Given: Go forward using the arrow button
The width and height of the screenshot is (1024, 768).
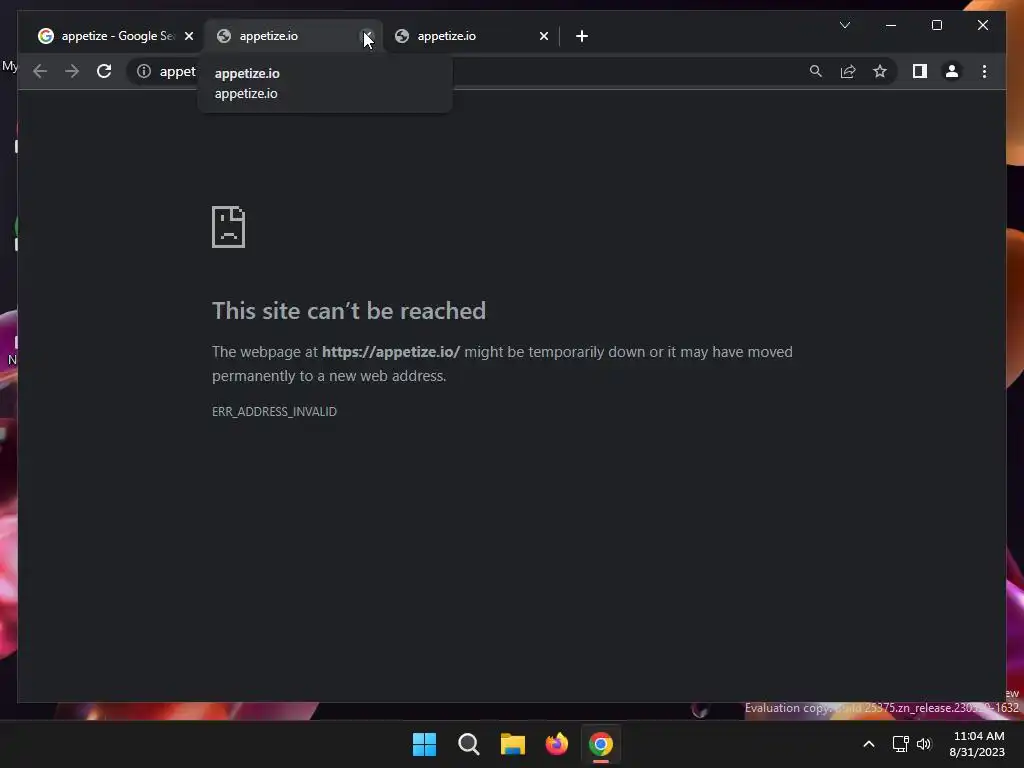Looking at the screenshot, I should click(x=72, y=71).
